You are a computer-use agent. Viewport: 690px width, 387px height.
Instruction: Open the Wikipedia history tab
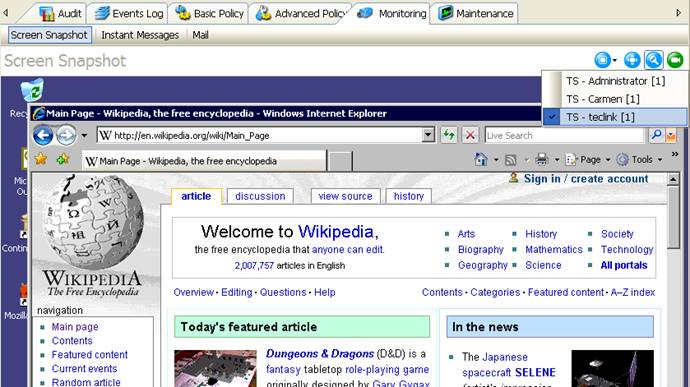[408, 196]
